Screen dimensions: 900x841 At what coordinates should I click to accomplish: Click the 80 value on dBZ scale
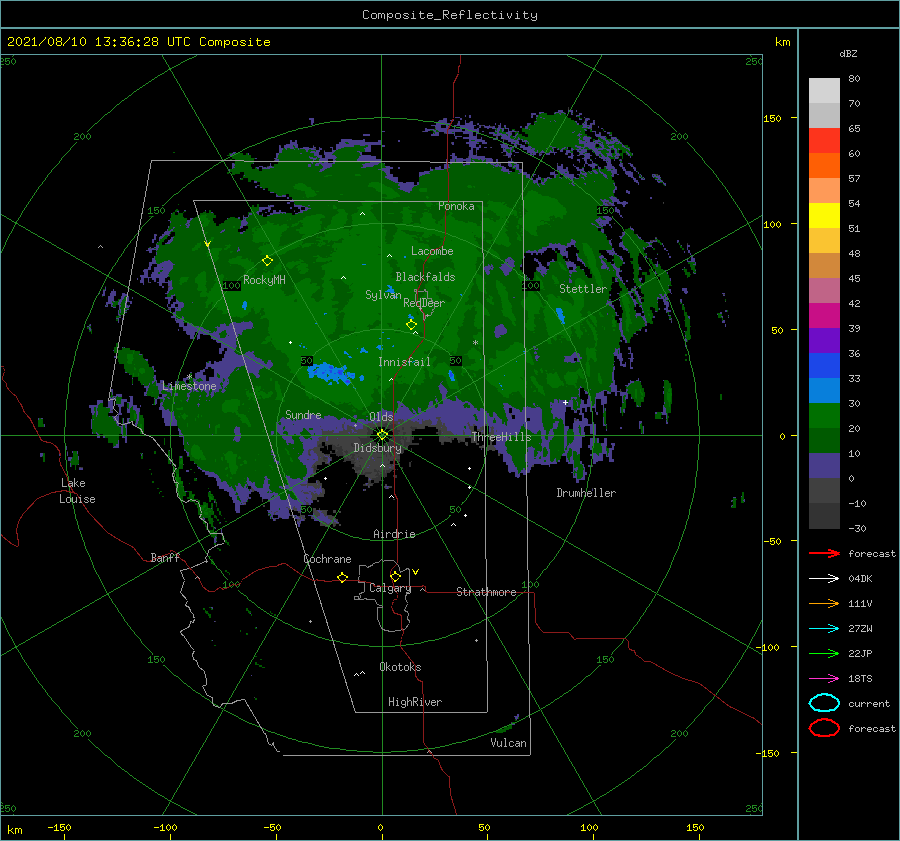(x=854, y=79)
